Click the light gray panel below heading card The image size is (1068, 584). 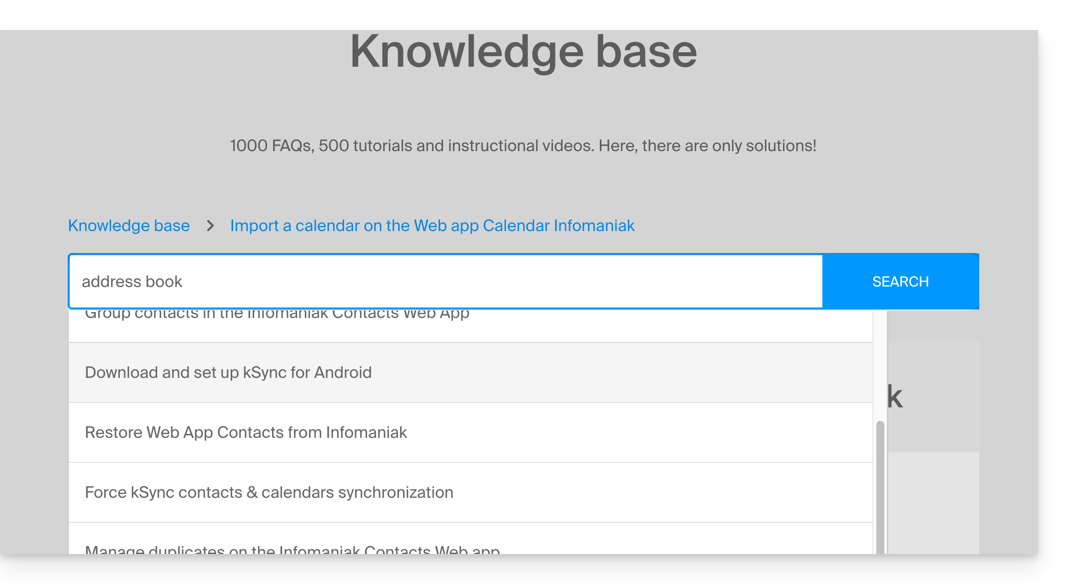932,500
